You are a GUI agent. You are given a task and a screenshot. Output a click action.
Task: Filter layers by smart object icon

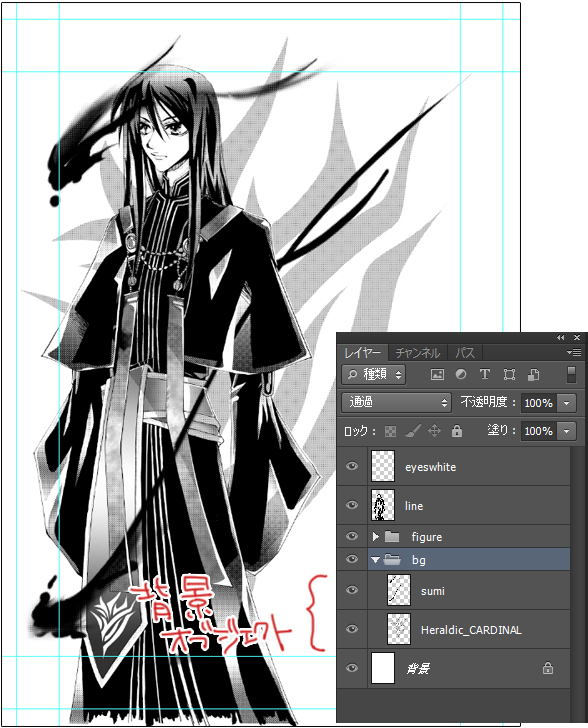[x=534, y=375]
